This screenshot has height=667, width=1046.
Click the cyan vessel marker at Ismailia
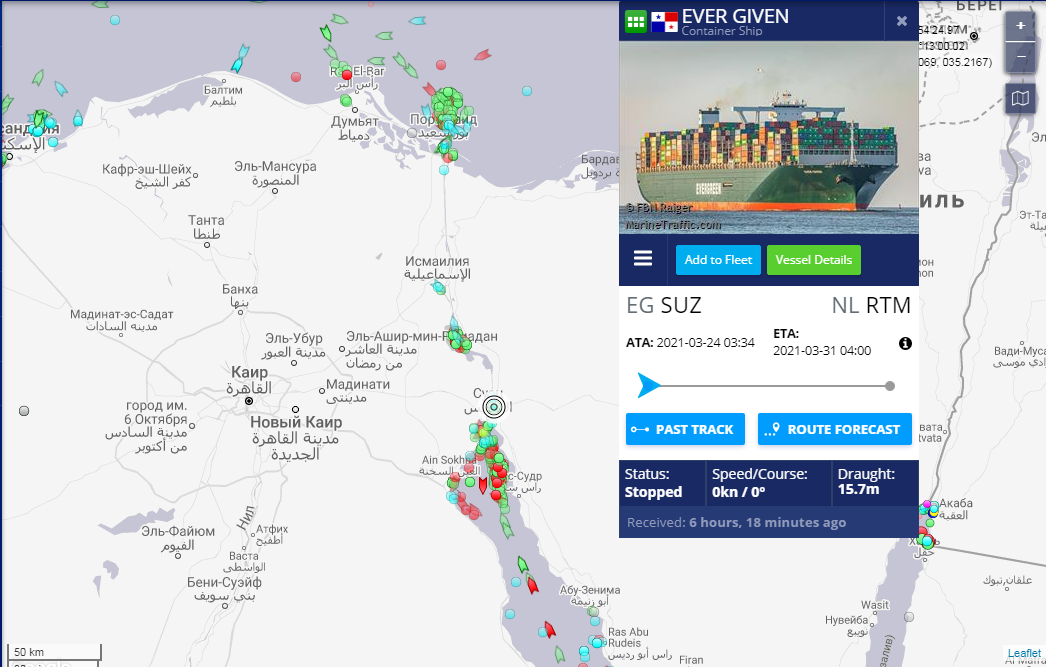pos(438,287)
